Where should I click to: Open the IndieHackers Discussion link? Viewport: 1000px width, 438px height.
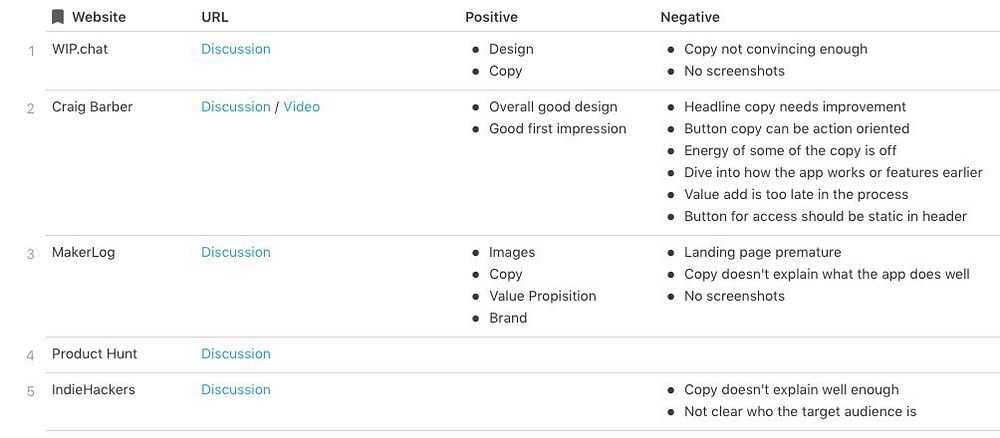[235, 390]
